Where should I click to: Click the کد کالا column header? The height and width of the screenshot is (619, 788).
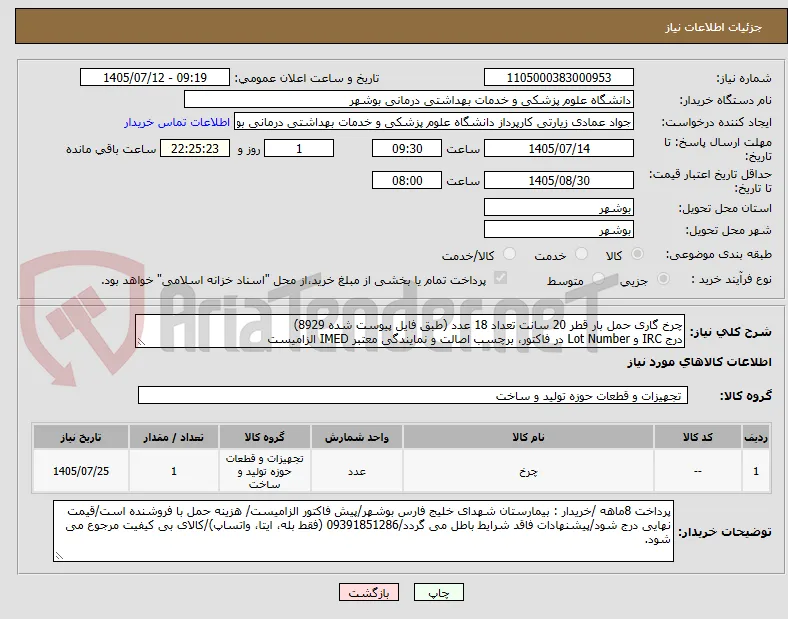point(698,437)
